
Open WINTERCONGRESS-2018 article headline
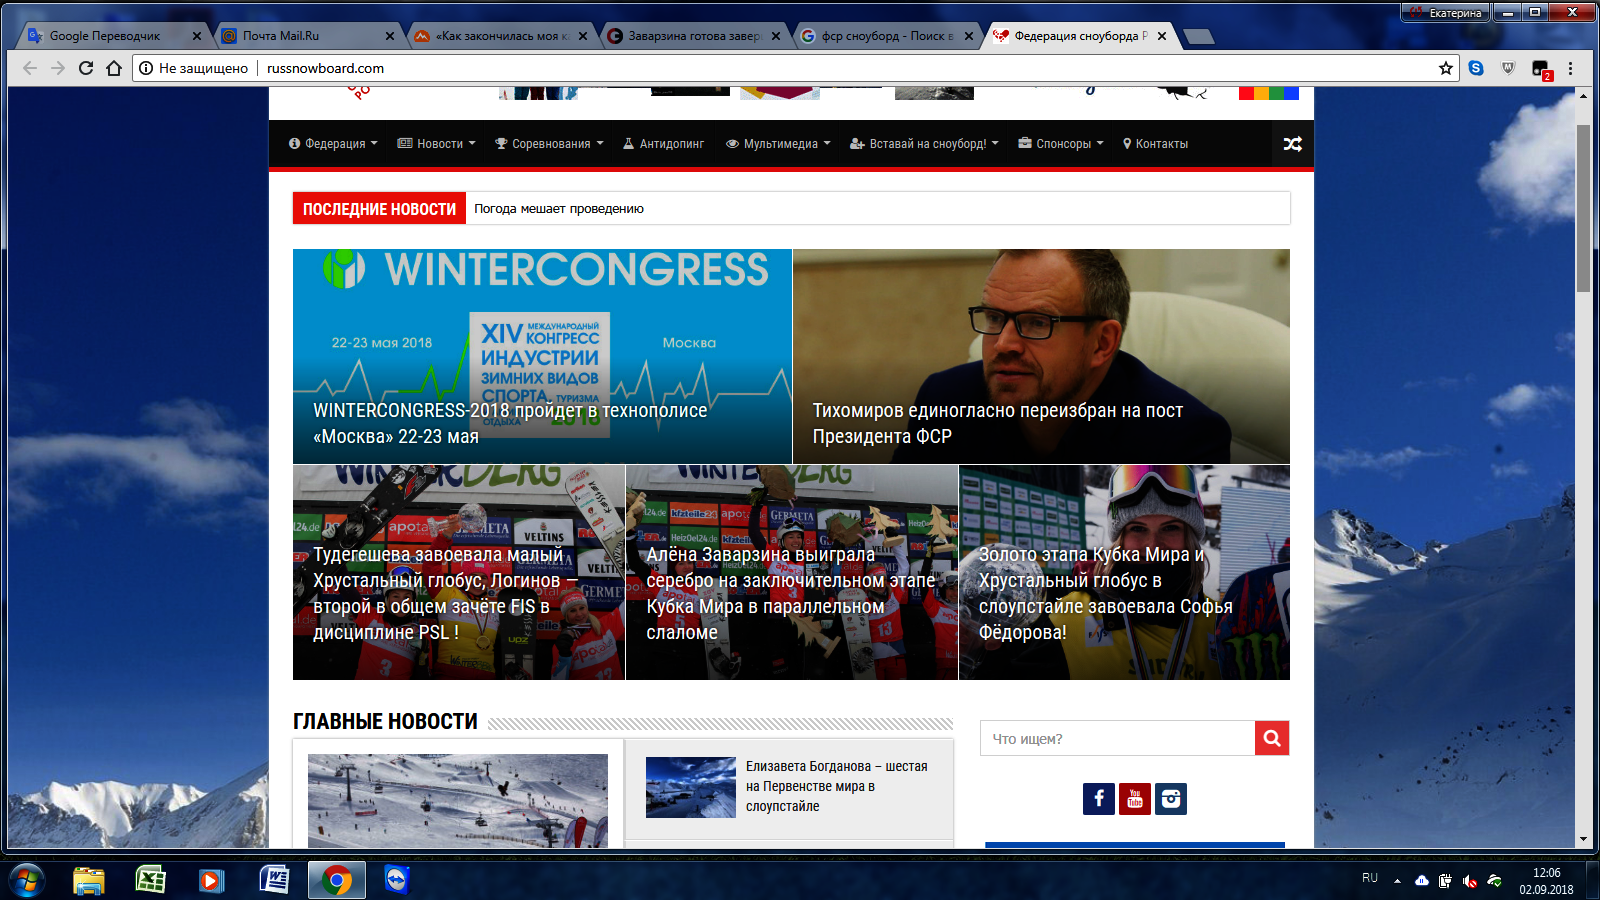click(510, 423)
